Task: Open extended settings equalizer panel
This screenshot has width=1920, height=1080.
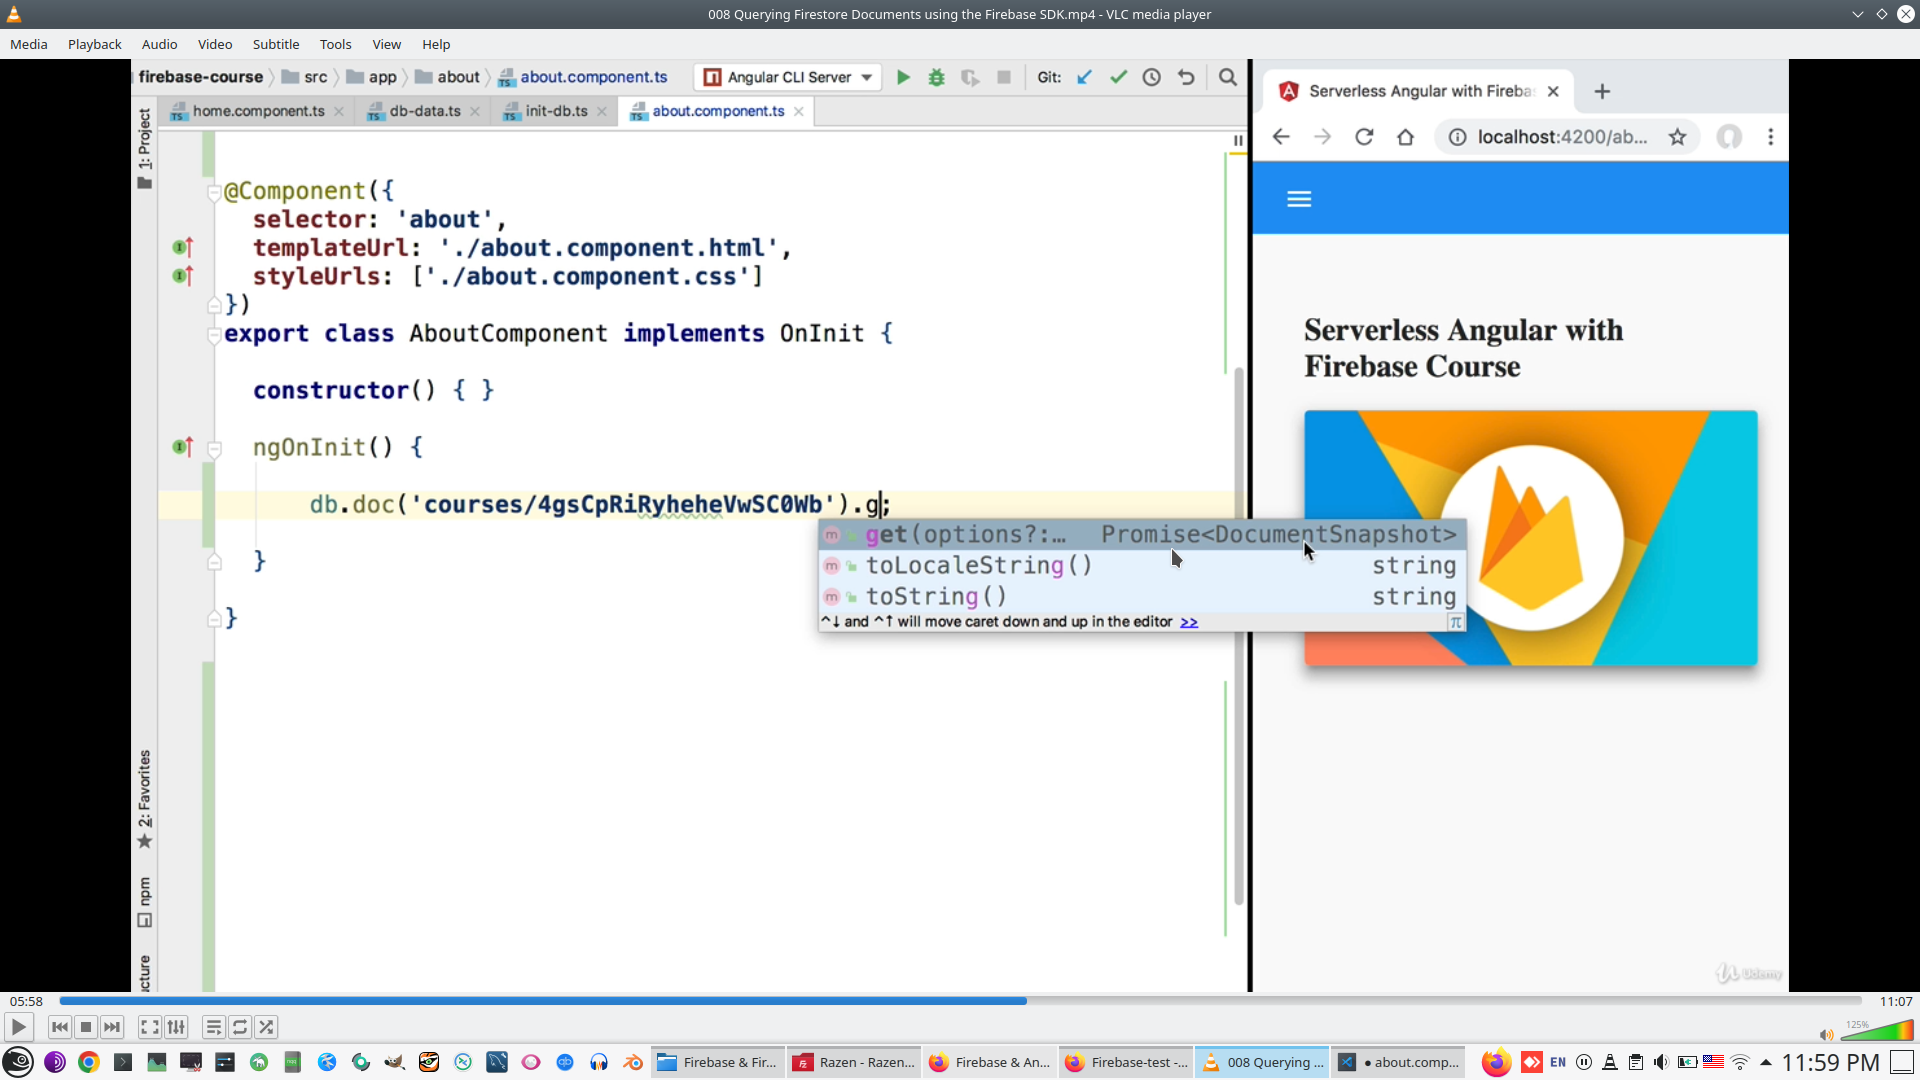Action: pos(176,1027)
